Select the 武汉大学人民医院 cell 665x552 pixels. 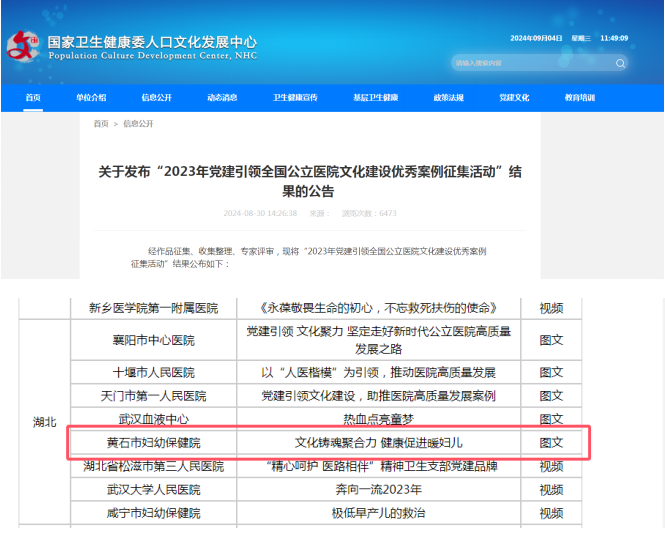point(154,490)
